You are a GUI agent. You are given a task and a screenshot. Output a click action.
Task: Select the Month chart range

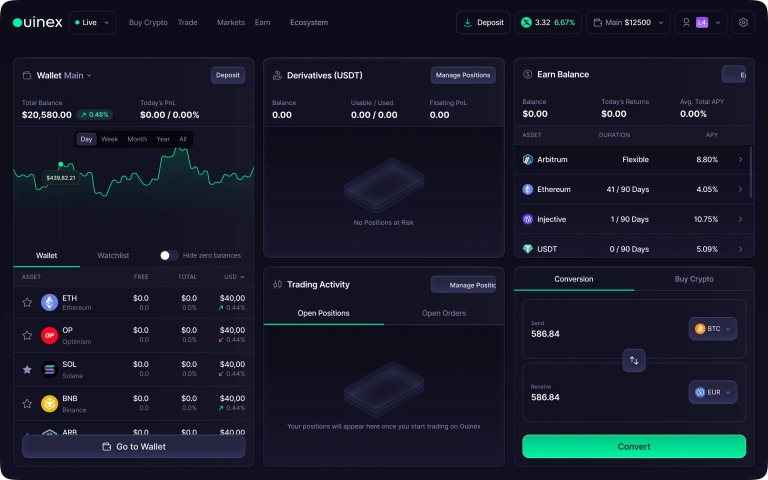click(137, 140)
